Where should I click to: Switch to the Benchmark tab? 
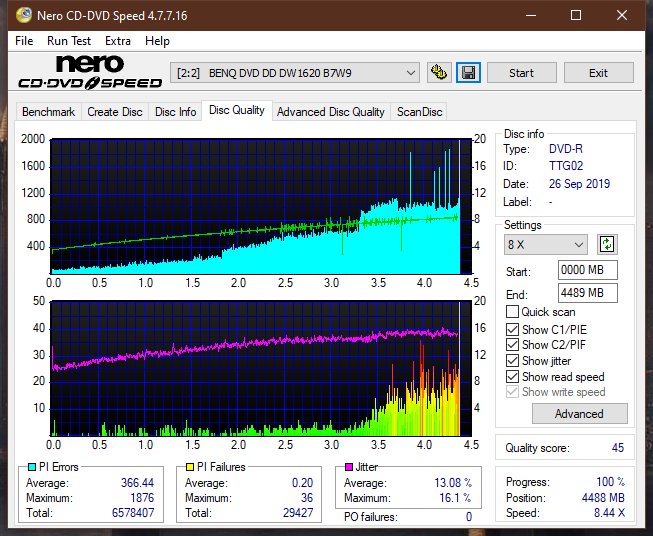48,112
